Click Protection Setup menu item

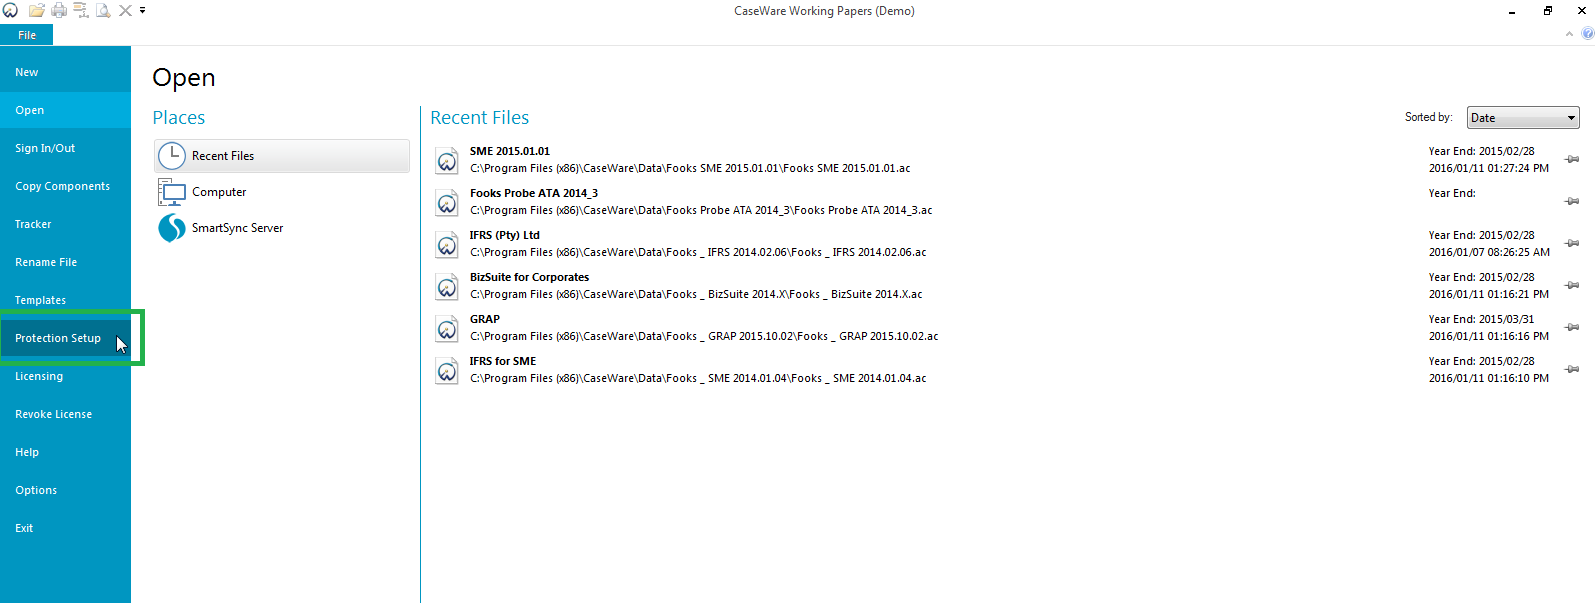65,338
